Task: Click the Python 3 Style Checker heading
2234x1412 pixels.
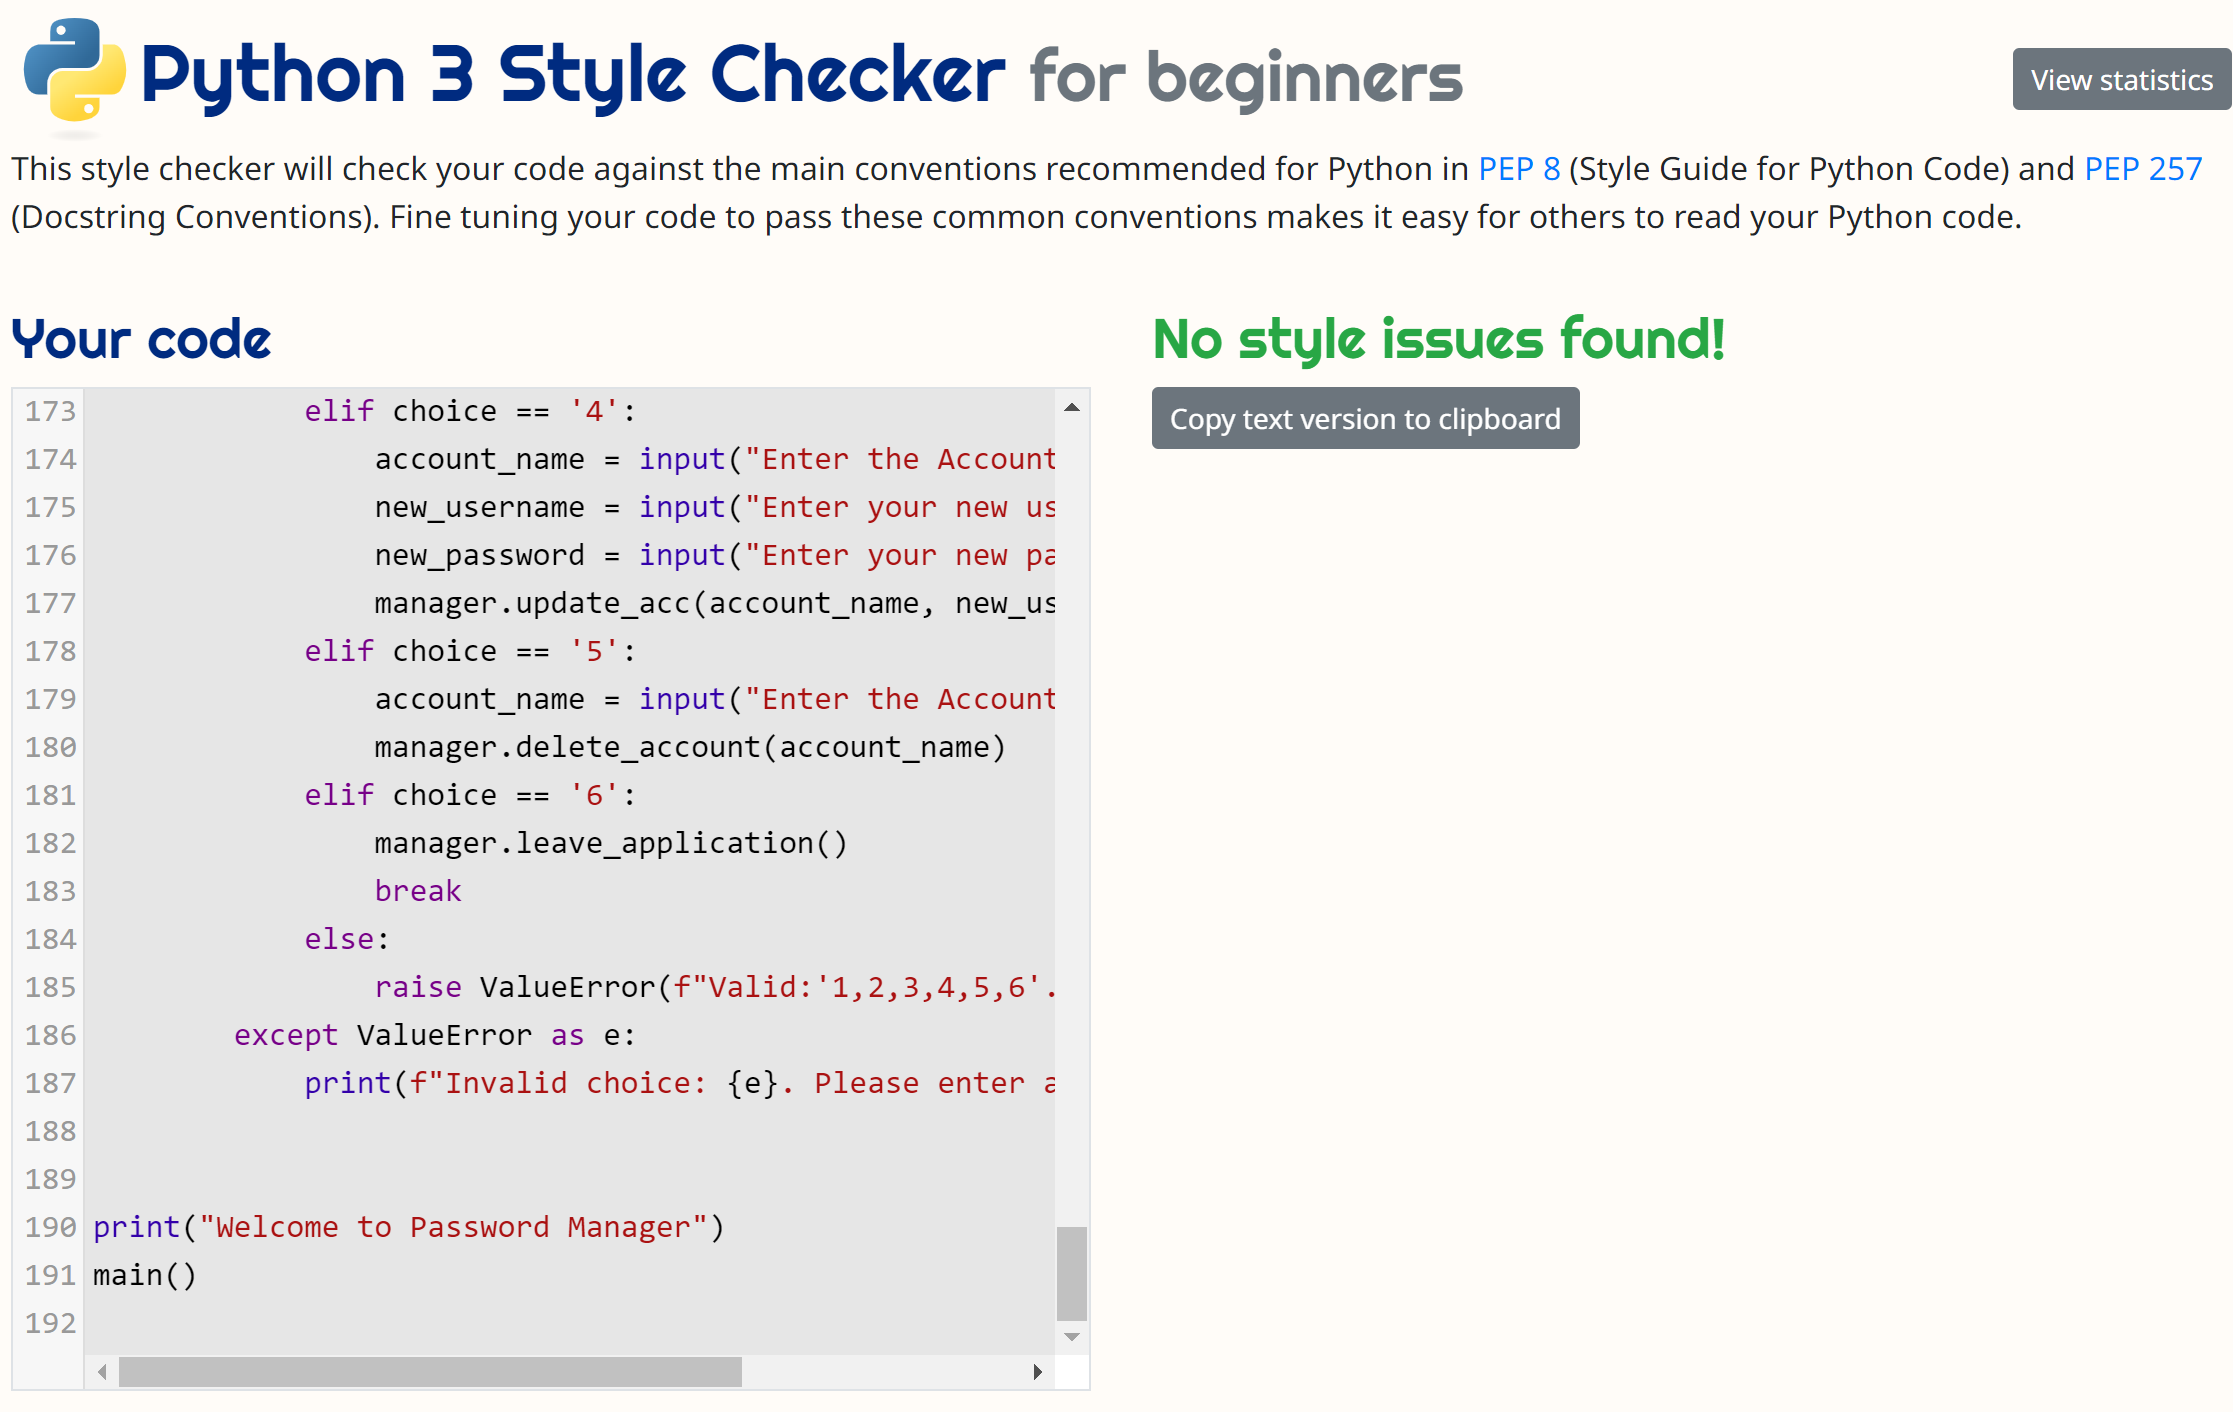Action: [x=572, y=75]
